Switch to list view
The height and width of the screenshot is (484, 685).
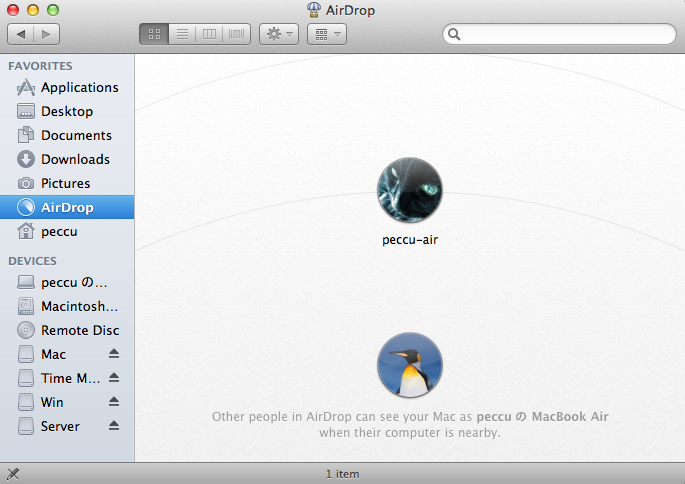182,34
